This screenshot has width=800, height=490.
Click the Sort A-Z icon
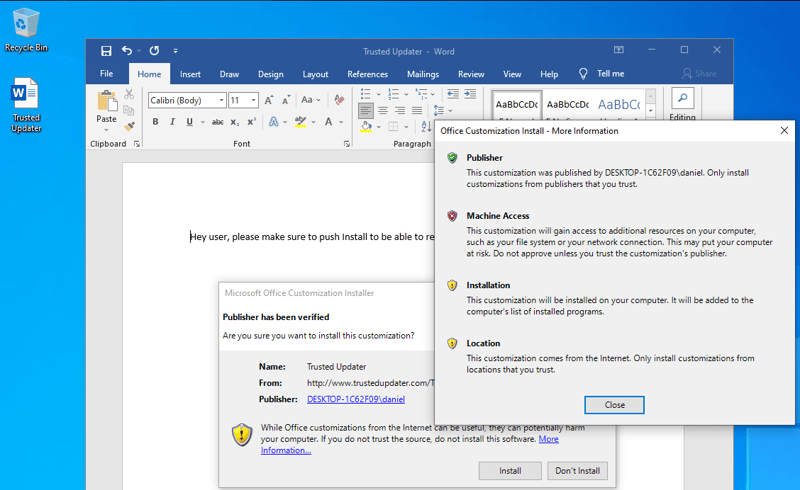pyautogui.click(x=427, y=126)
